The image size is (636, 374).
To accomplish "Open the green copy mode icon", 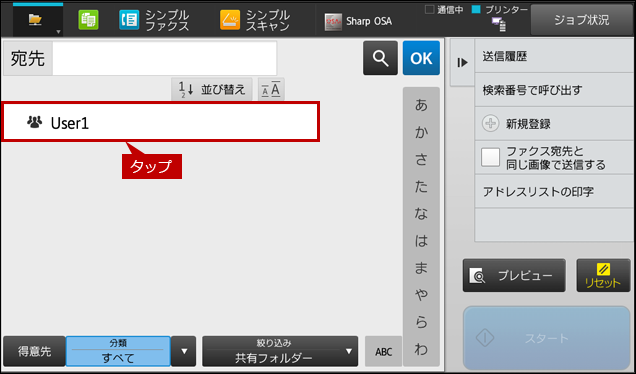I will [88, 20].
